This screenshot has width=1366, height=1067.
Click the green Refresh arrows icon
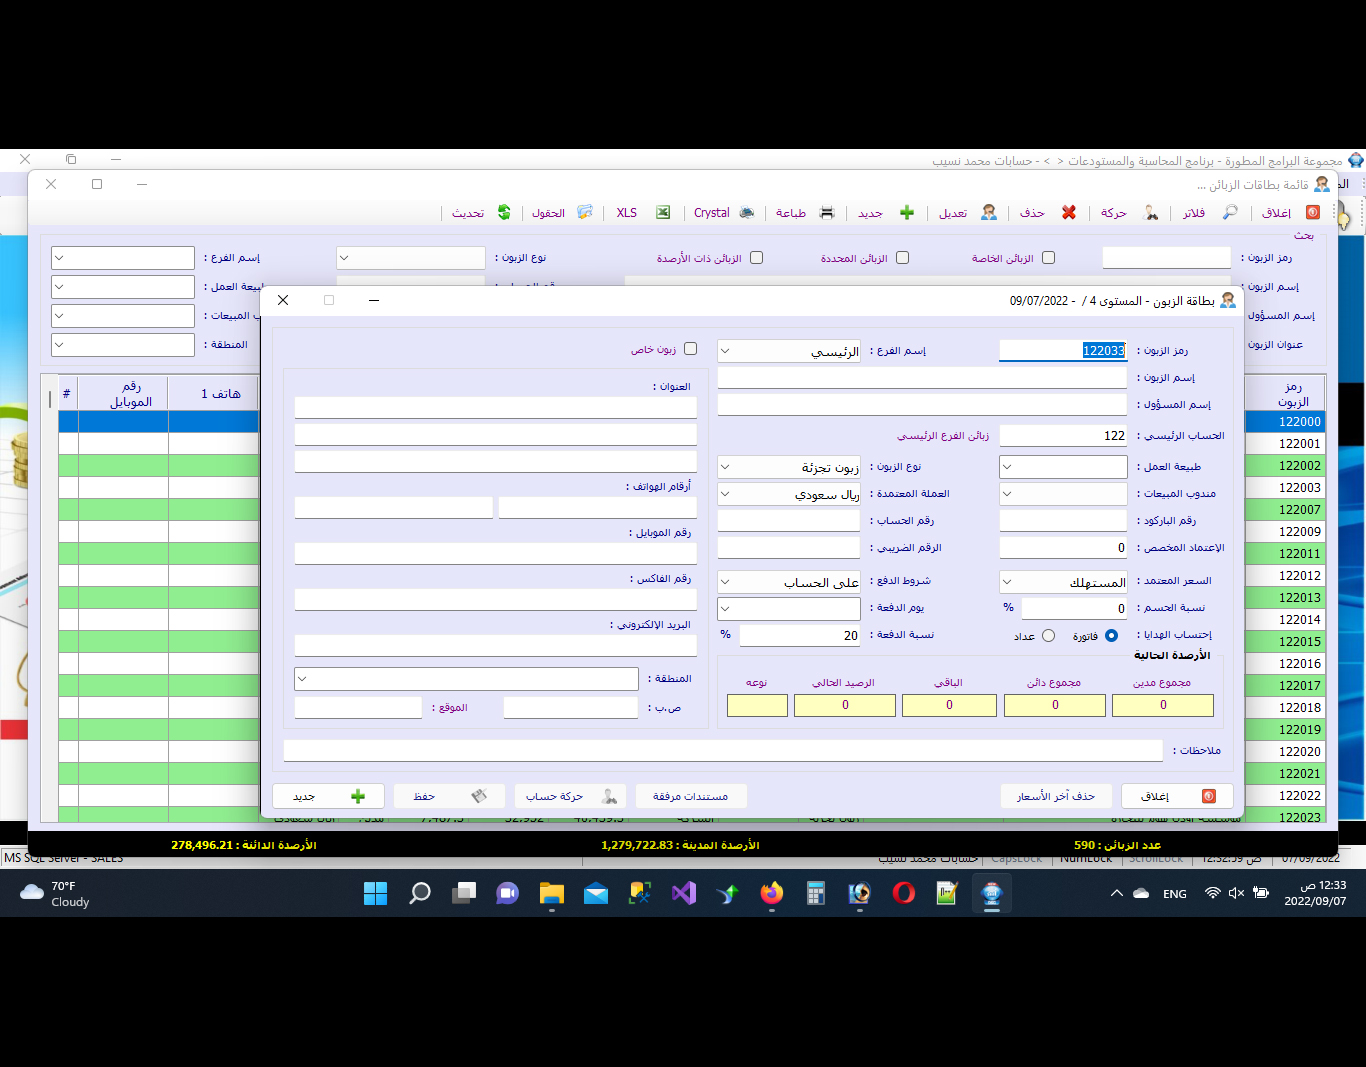tap(504, 213)
